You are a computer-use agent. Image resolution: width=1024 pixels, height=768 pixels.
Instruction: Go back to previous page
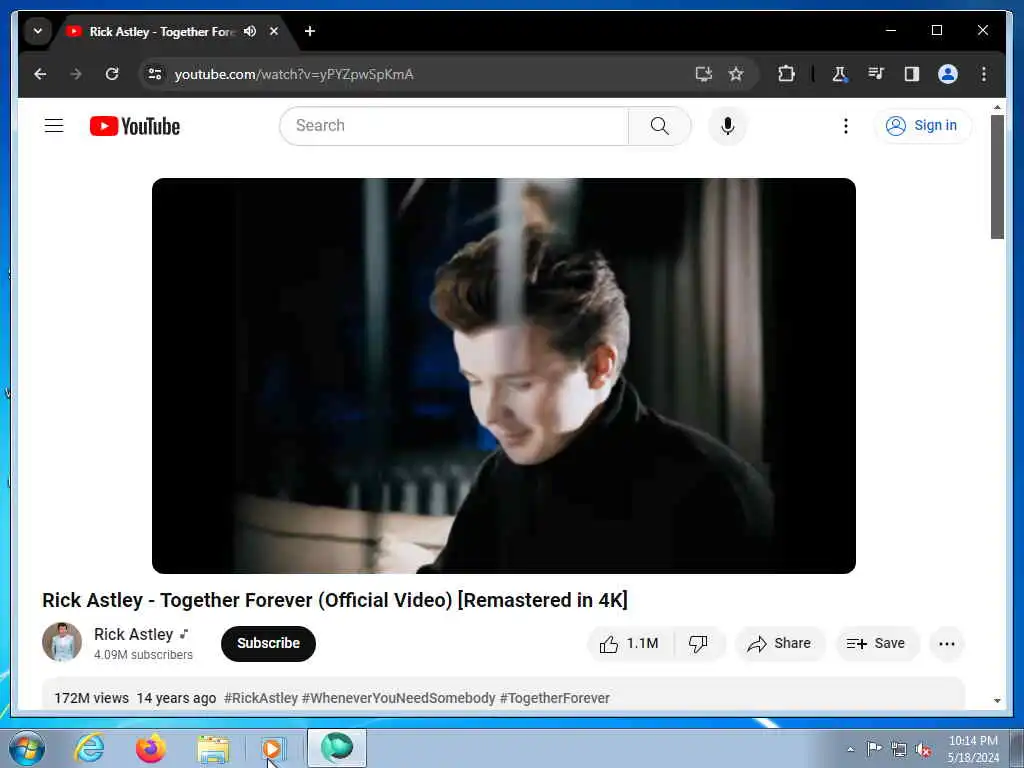40,74
